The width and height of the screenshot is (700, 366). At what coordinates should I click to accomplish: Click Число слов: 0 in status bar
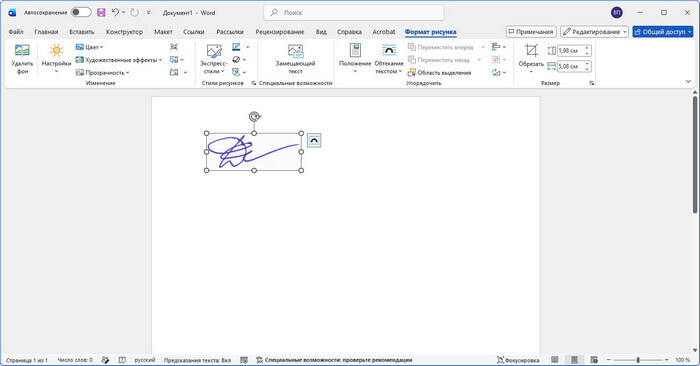[75, 360]
